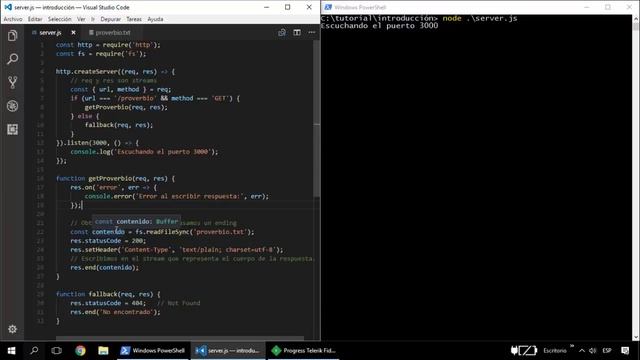Screen dimensions: 640x360
Task: Expand the Escritorio toolbar chevron in taskbar
Action: coord(571,346)
